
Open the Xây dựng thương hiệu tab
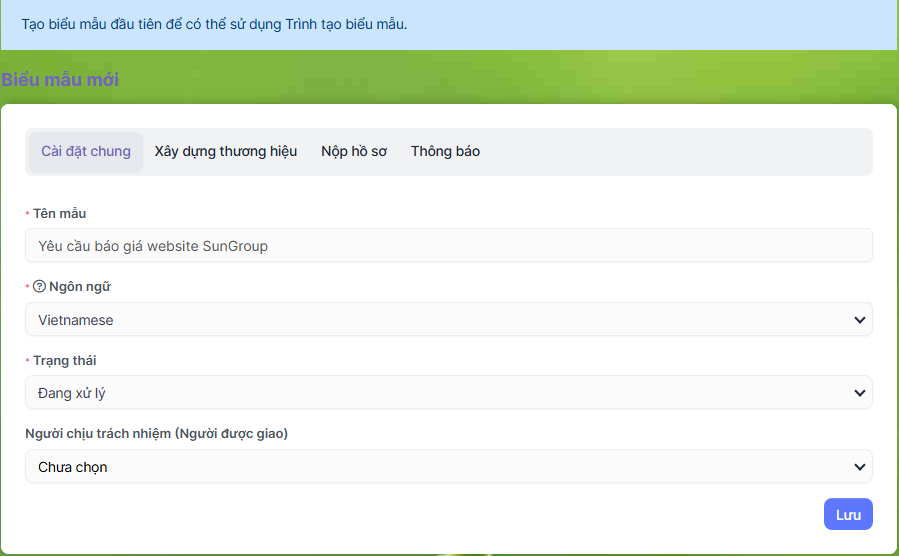coord(226,152)
